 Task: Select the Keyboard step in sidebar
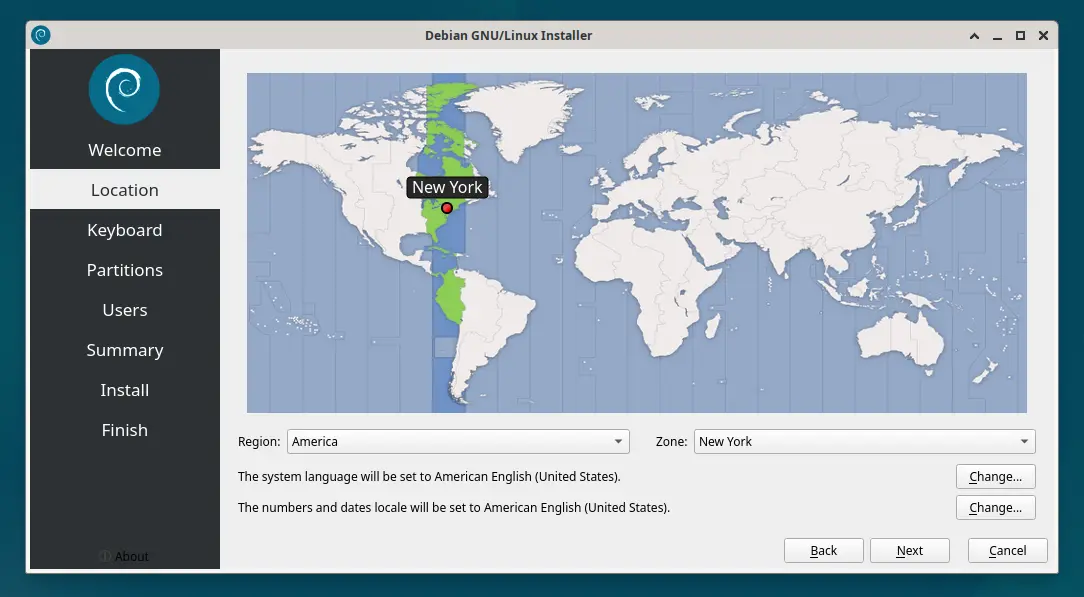[125, 230]
